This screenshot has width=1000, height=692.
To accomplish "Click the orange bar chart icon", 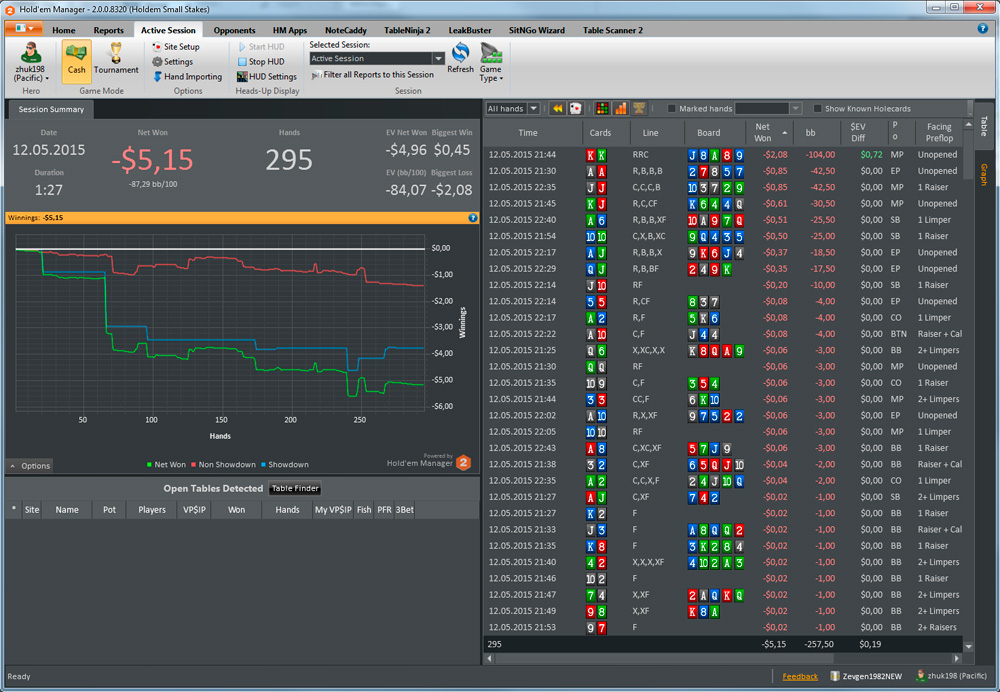I will pos(620,108).
